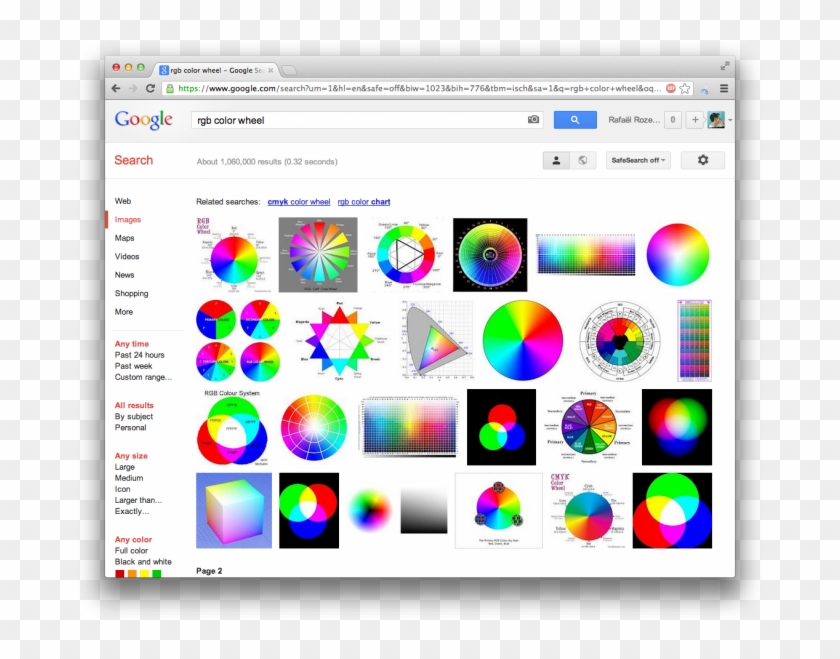Click the blue magnifying glass search button

tap(575, 119)
